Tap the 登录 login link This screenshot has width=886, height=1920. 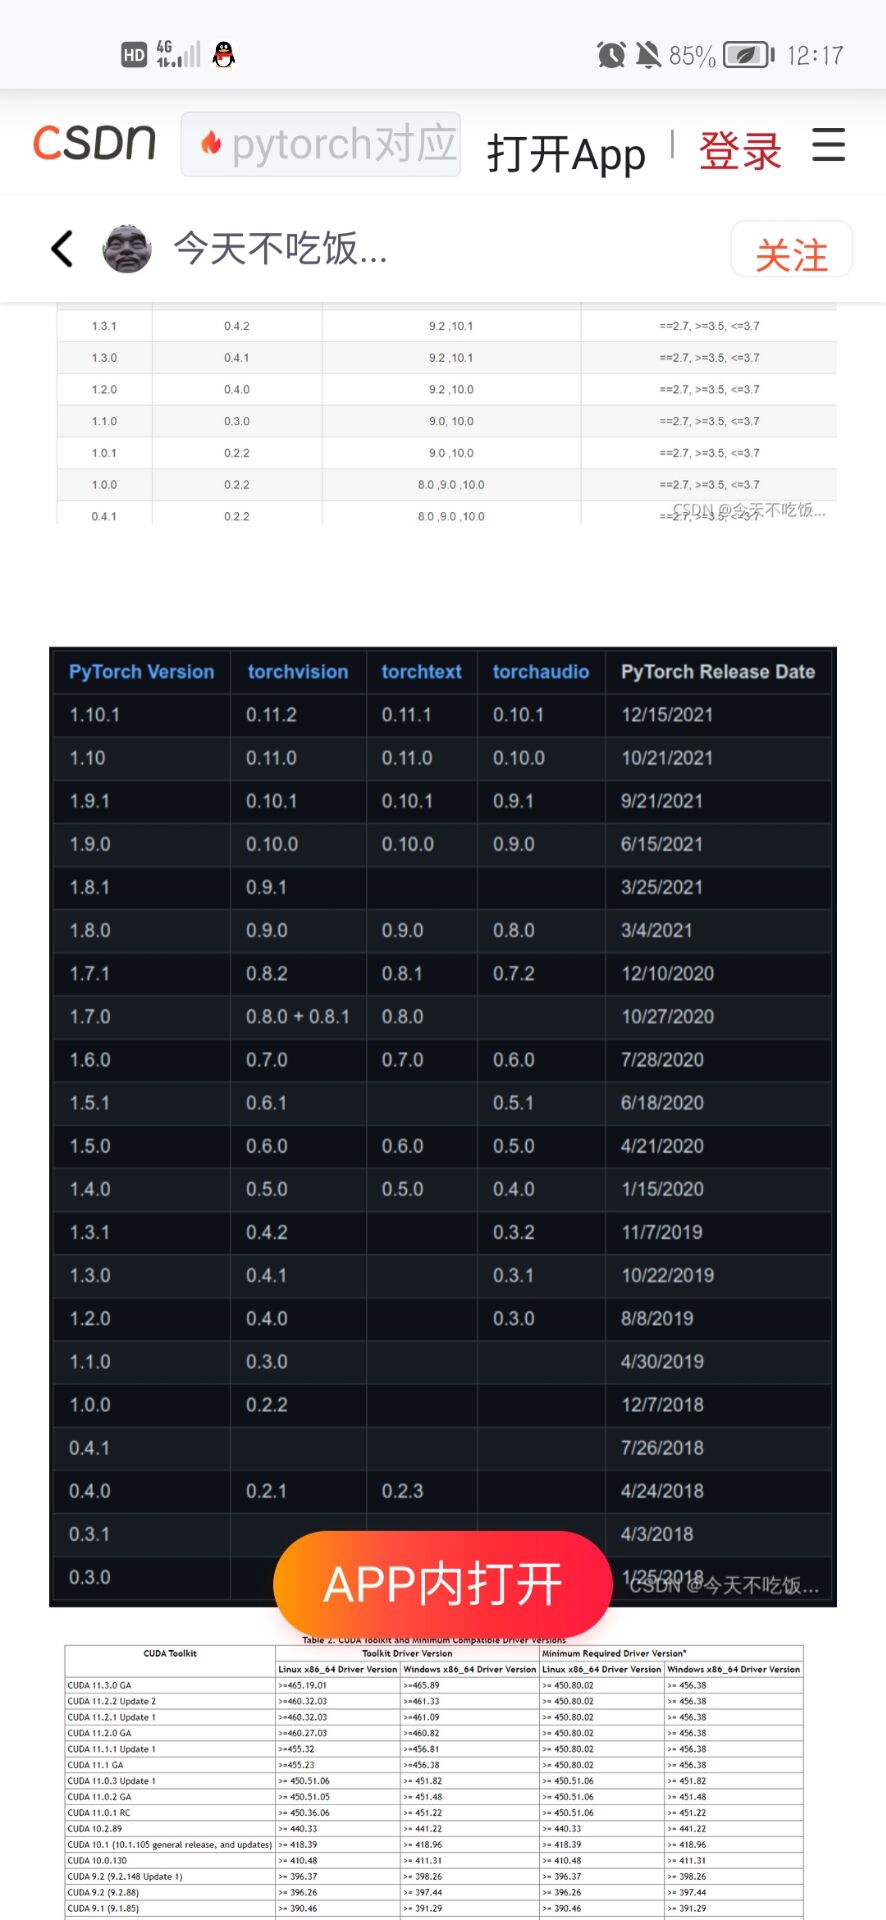coord(740,151)
